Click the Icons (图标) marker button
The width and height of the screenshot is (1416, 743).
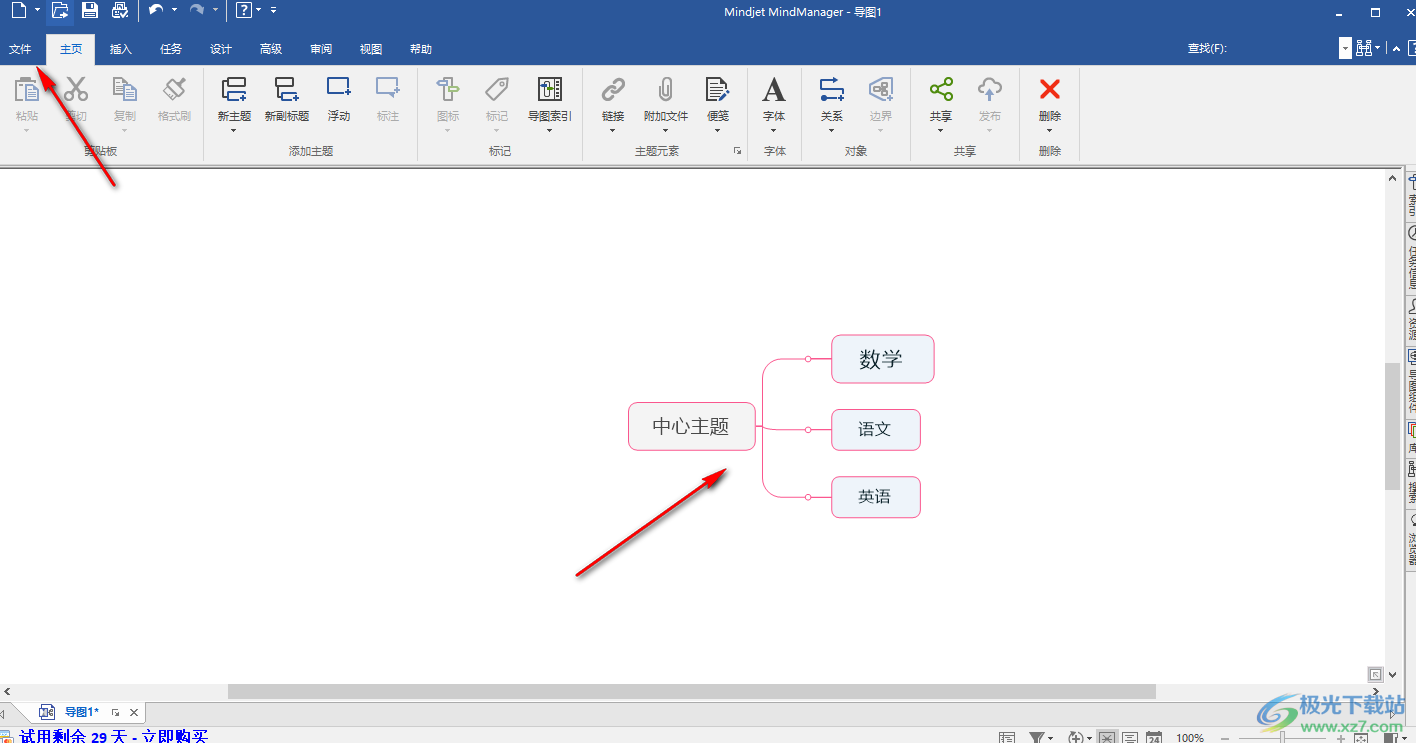click(x=448, y=90)
